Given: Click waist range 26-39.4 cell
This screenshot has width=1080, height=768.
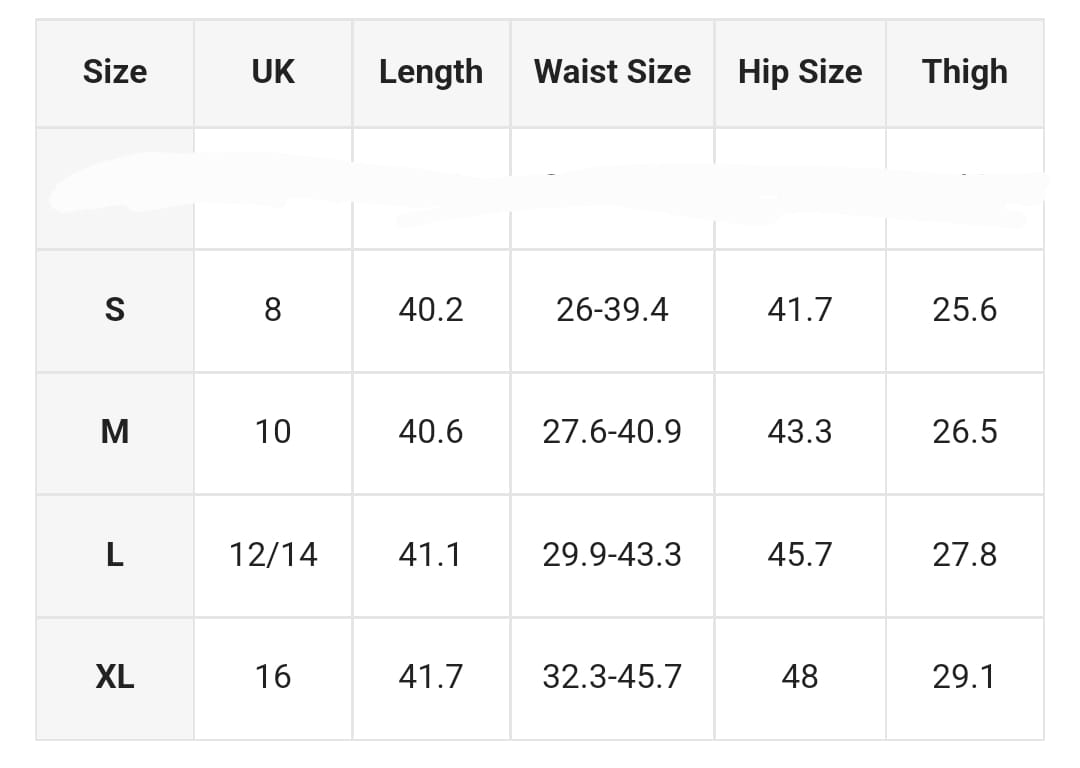Looking at the screenshot, I should 612,311.
